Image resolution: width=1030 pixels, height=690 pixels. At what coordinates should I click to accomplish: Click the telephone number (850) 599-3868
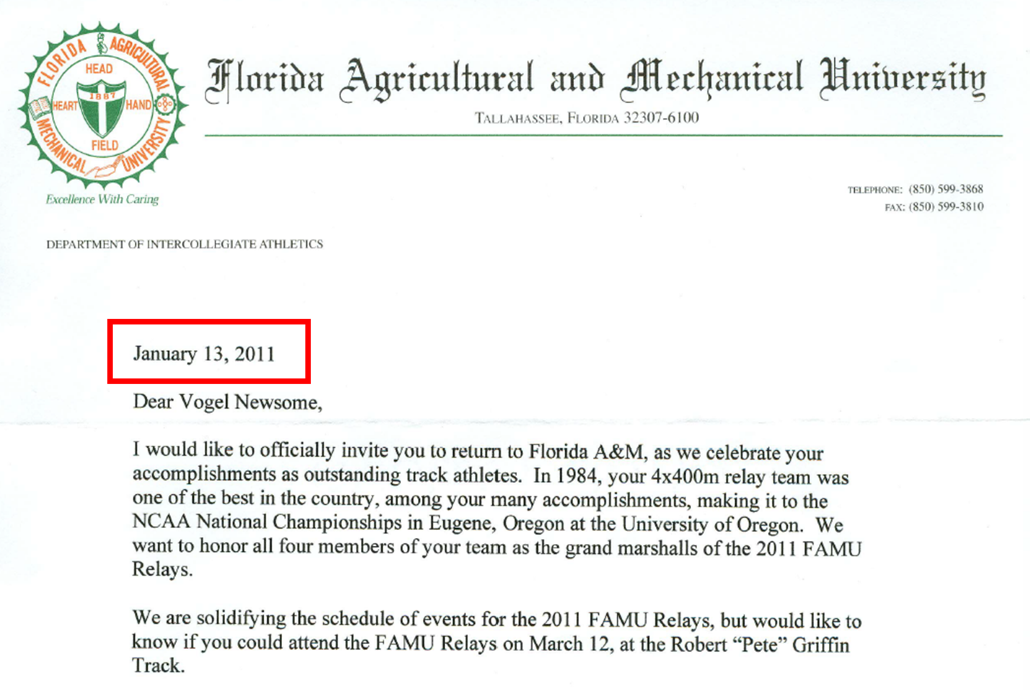click(946, 190)
